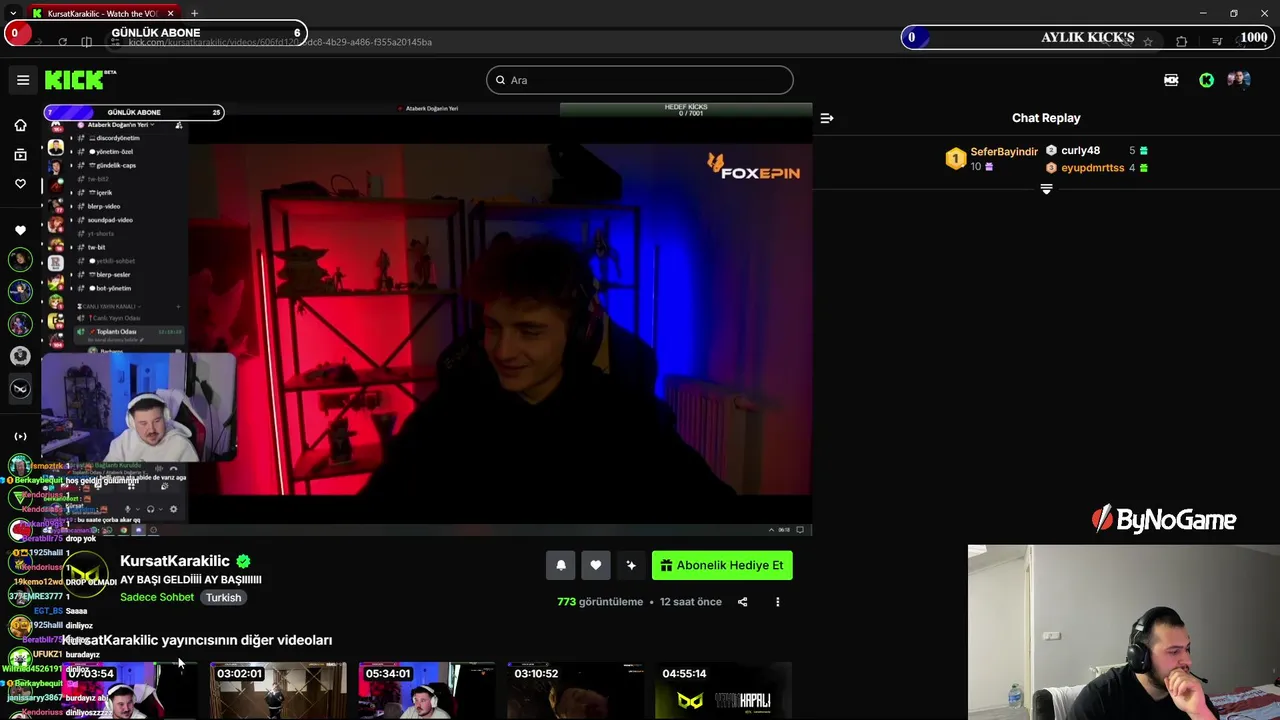
Task: Open the browser media control icon
Action: tap(1217, 42)
